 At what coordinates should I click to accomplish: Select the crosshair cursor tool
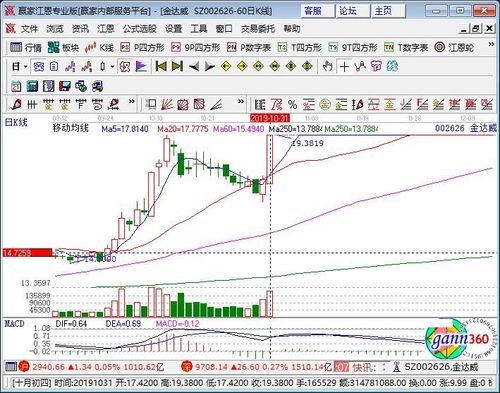tap(344, 67)
